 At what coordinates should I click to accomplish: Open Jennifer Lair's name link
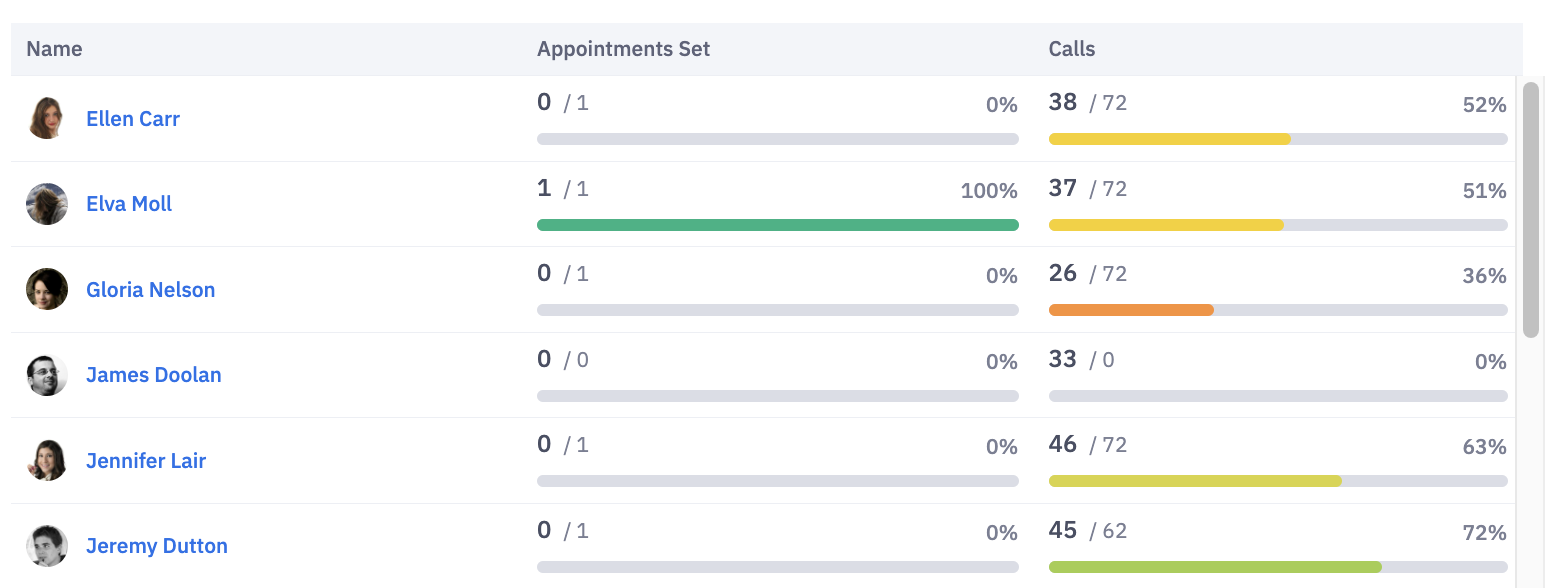[145, 461]
